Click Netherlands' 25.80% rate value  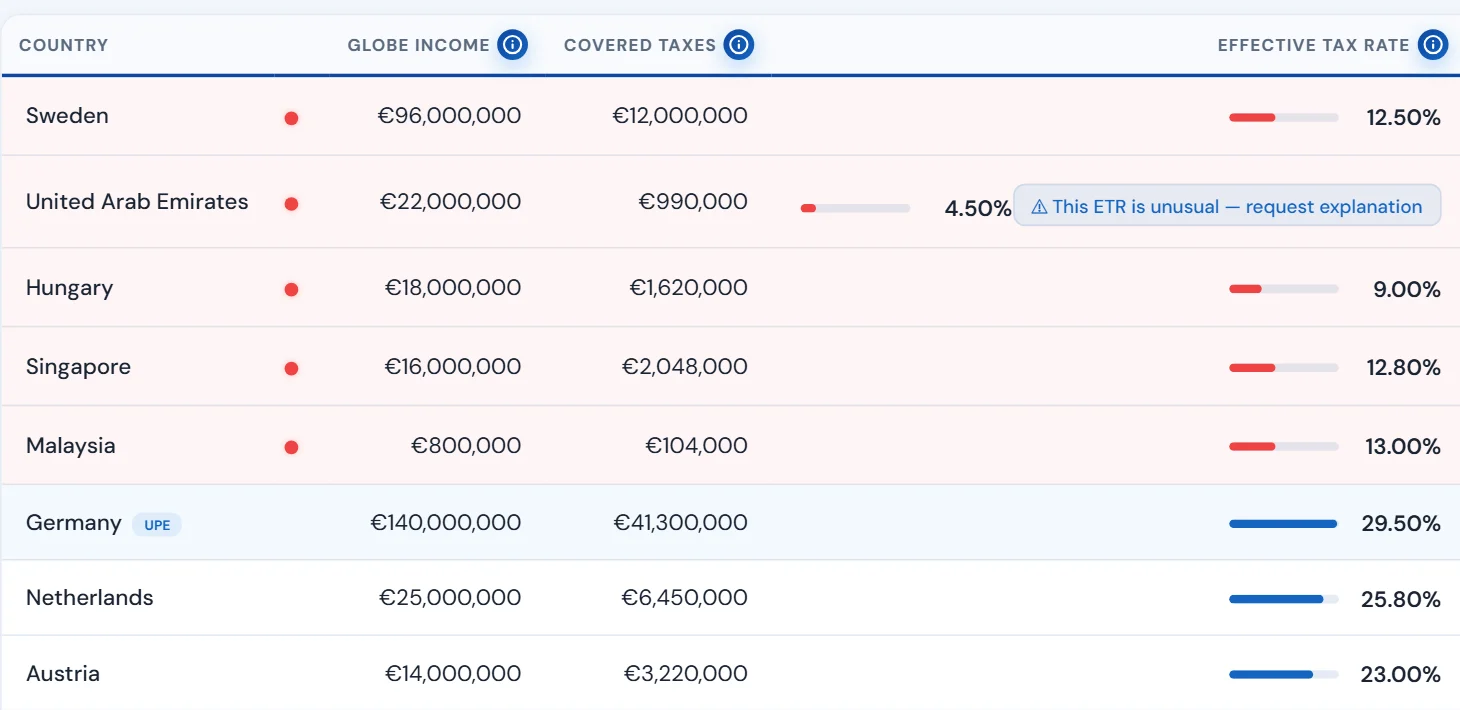1401,599
